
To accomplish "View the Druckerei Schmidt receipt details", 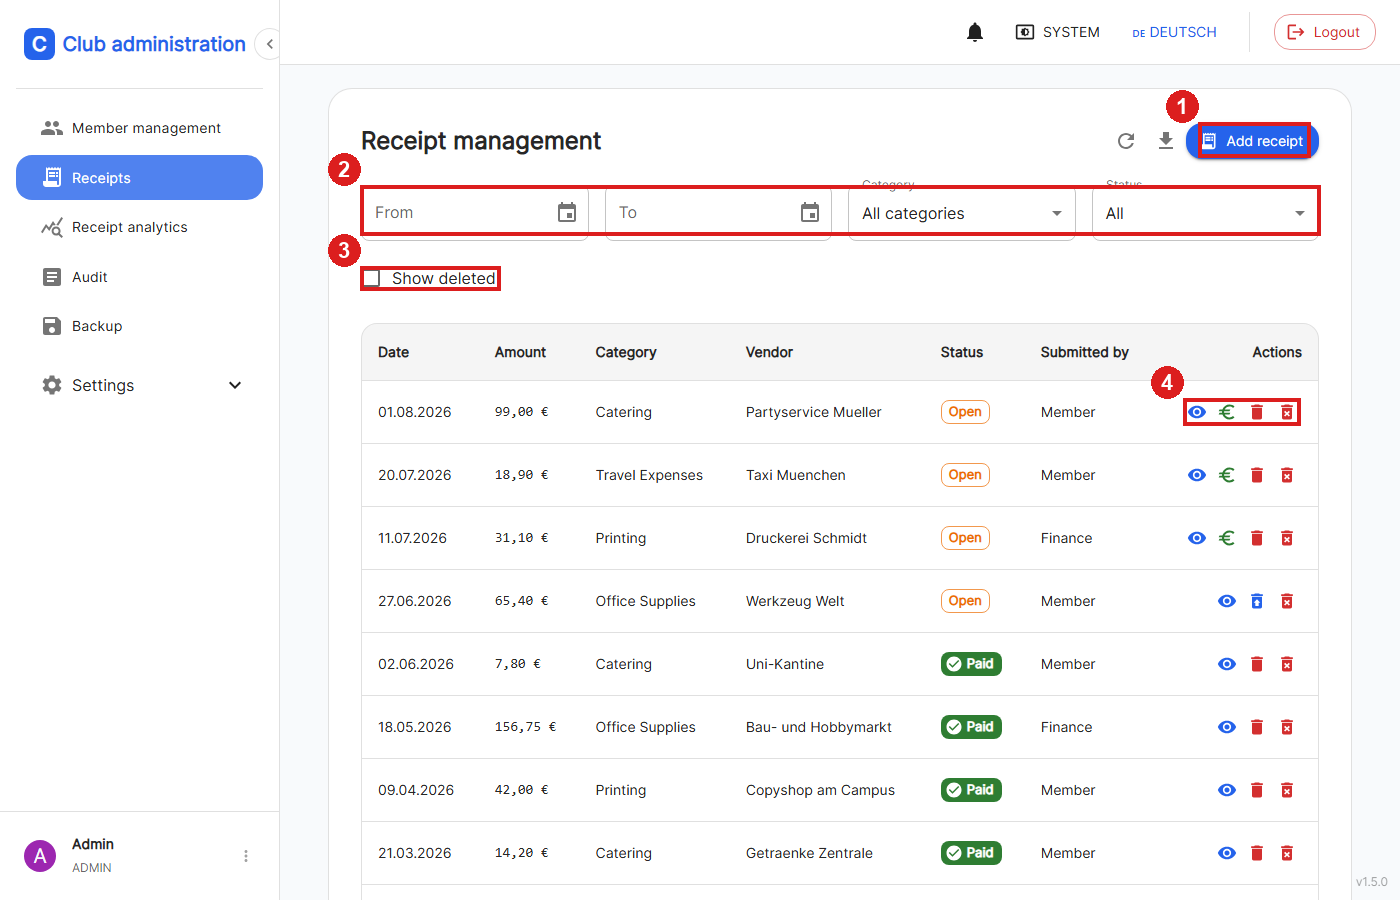I will coord(1197,538).
